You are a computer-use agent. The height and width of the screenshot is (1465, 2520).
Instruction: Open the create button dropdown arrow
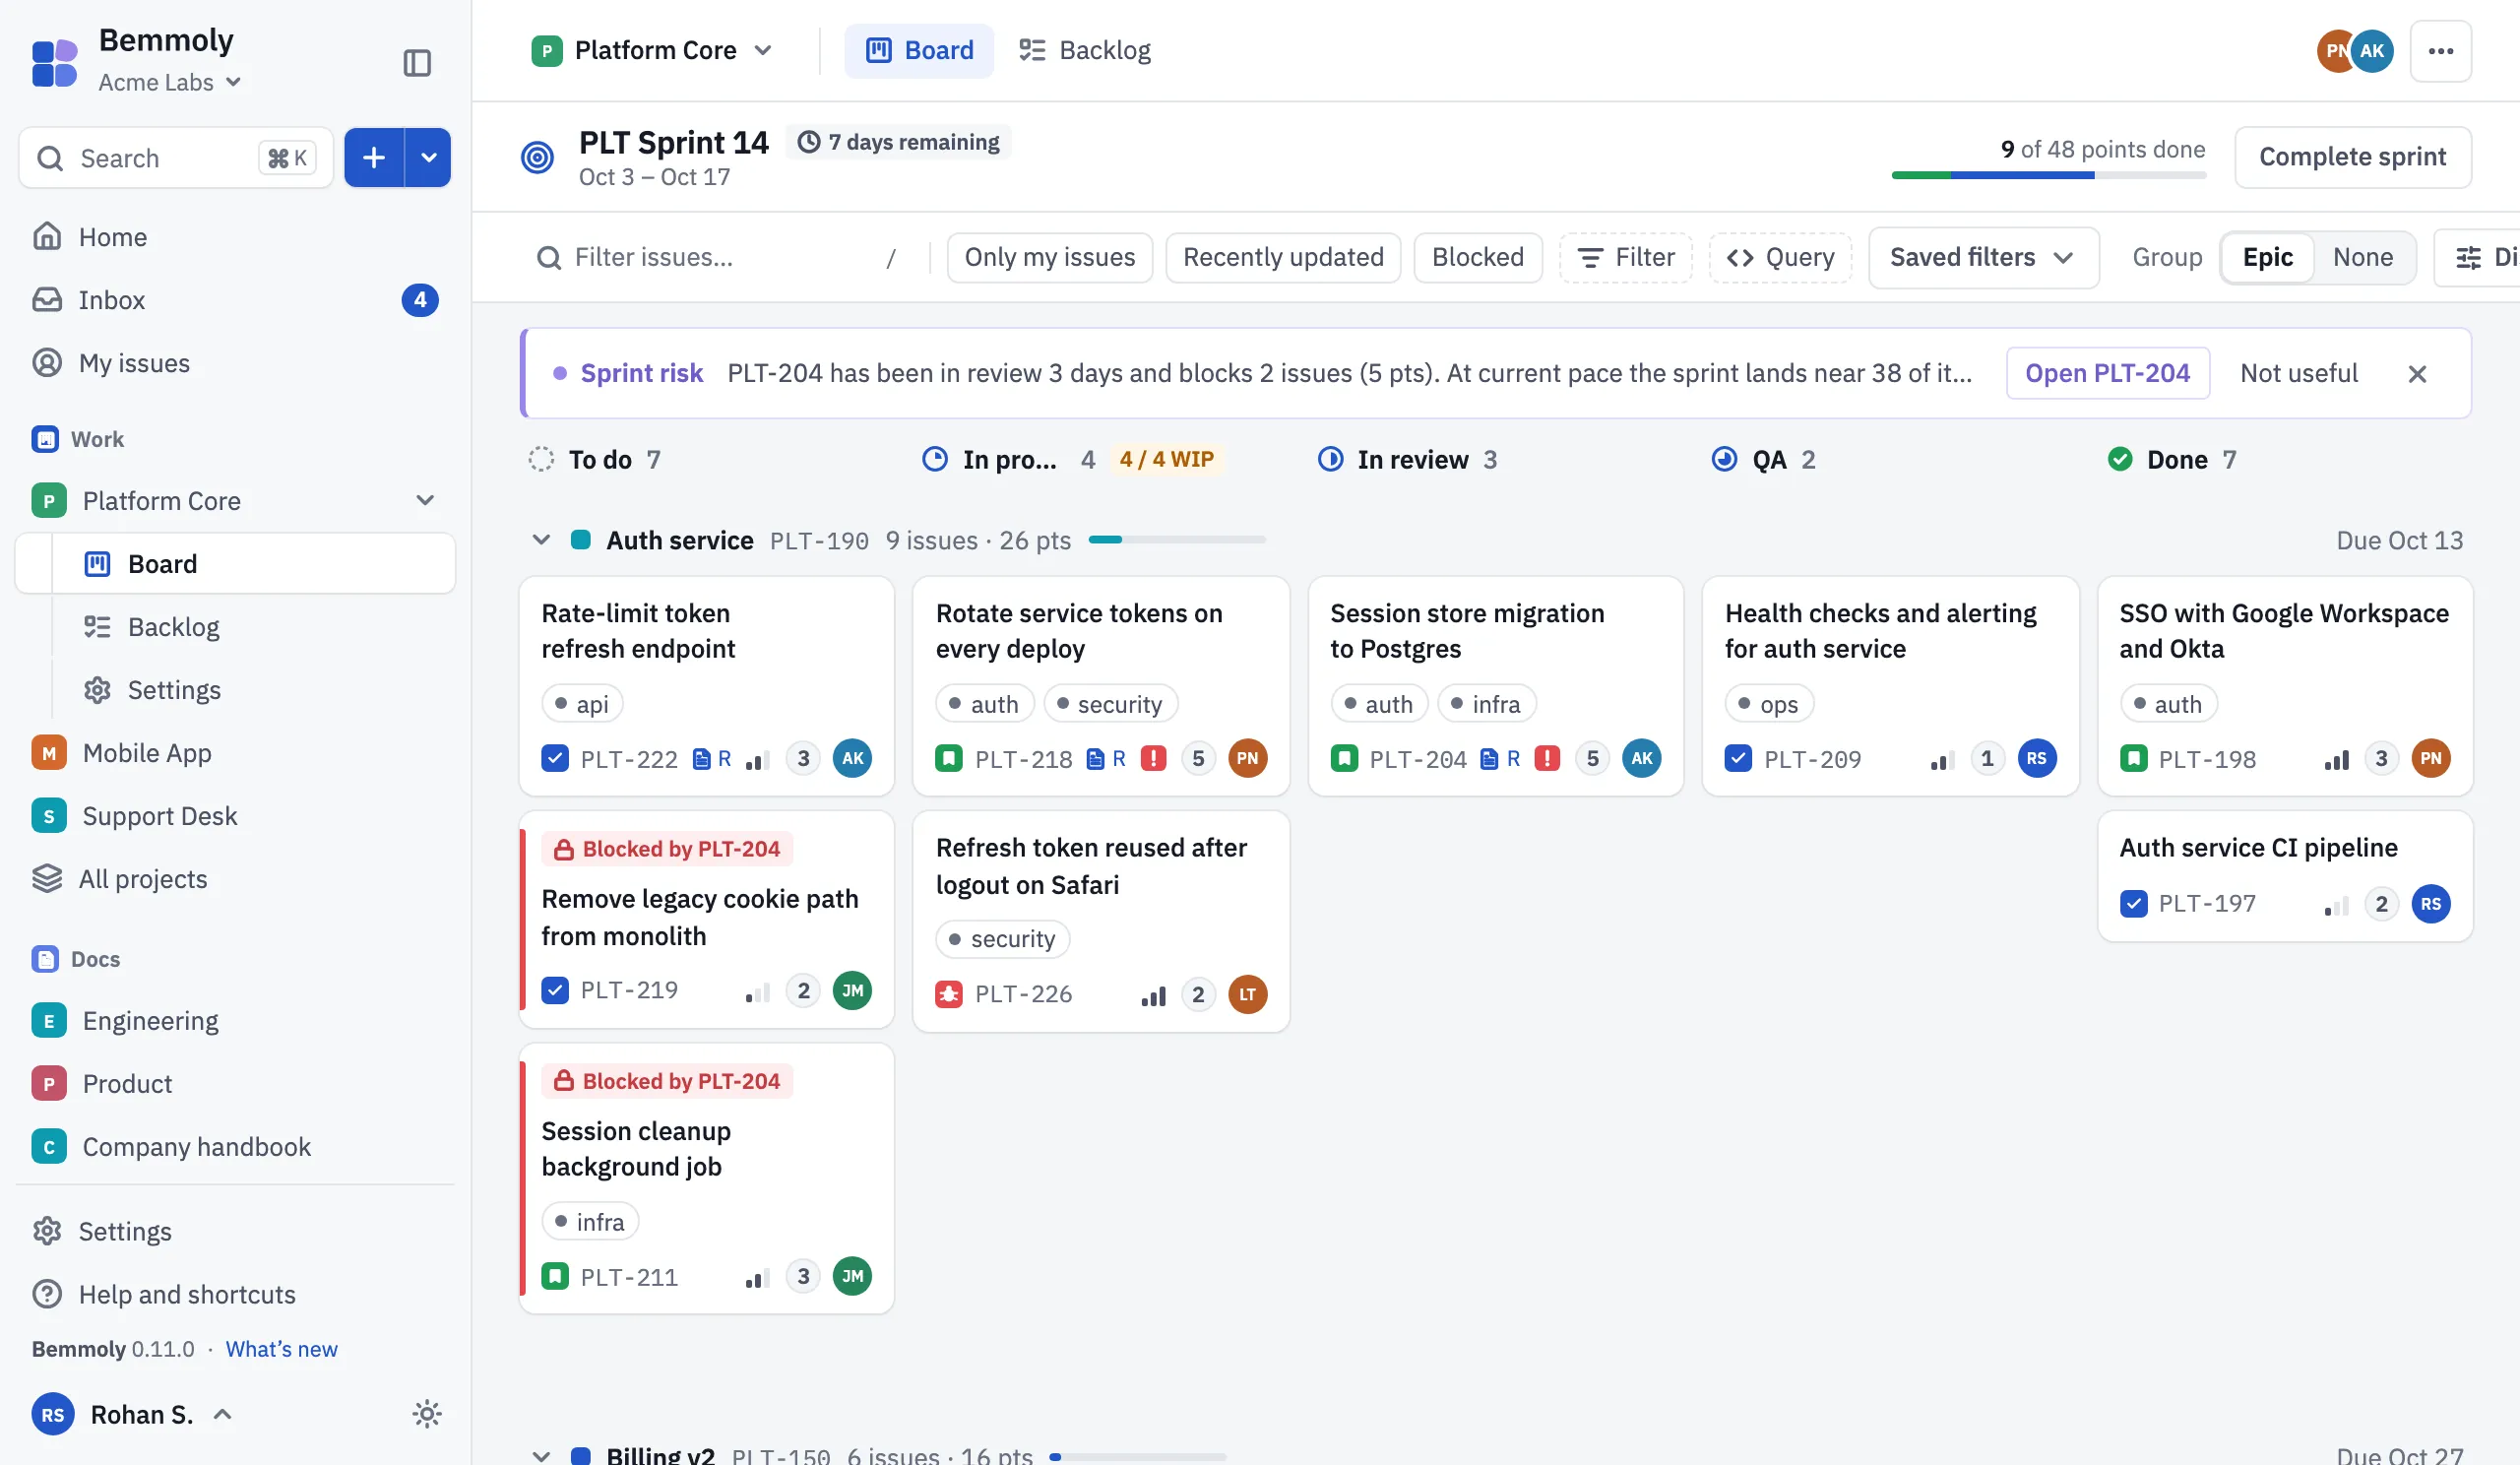click(428, 157)
